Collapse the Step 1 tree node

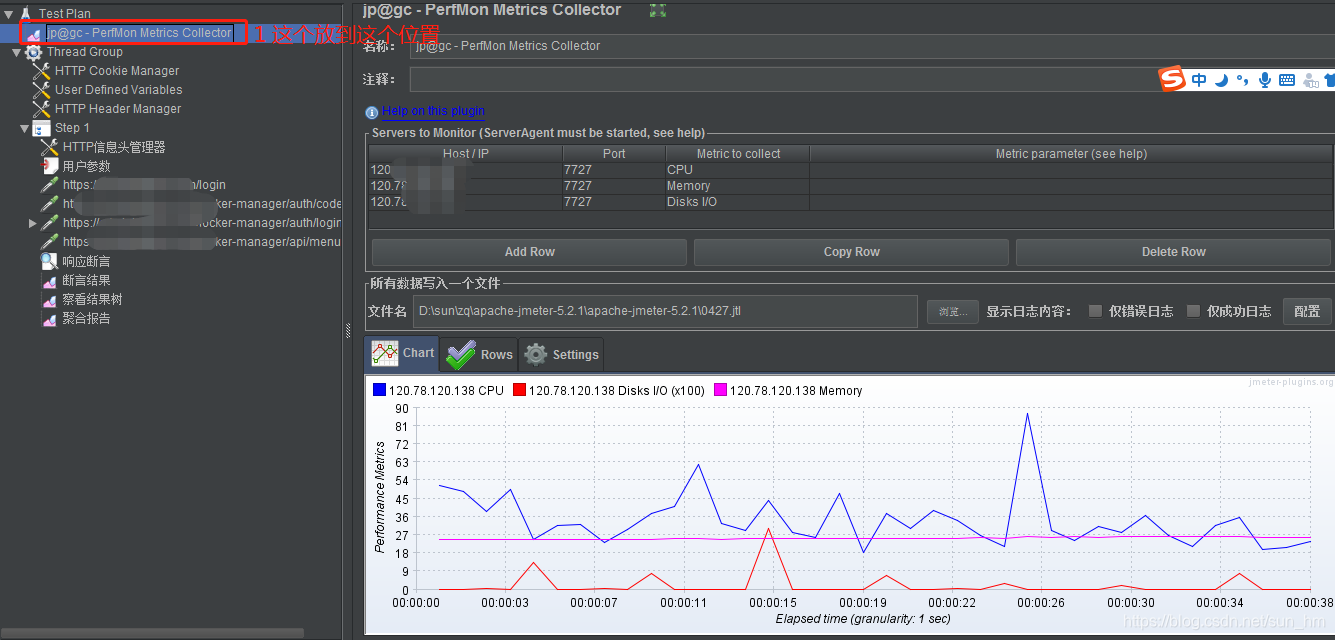[x=24, y=128]
